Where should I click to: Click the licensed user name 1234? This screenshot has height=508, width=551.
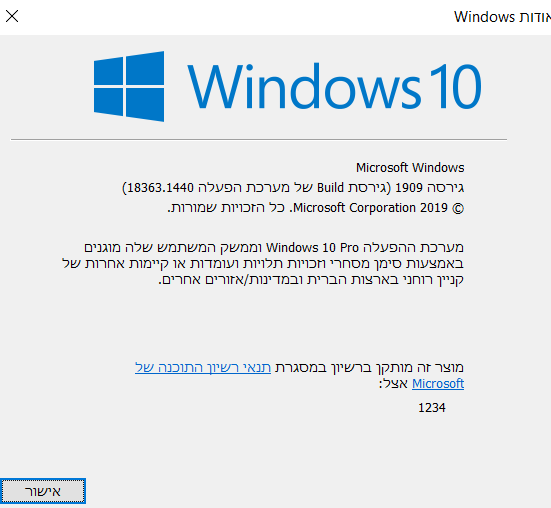tap(432, 408)
